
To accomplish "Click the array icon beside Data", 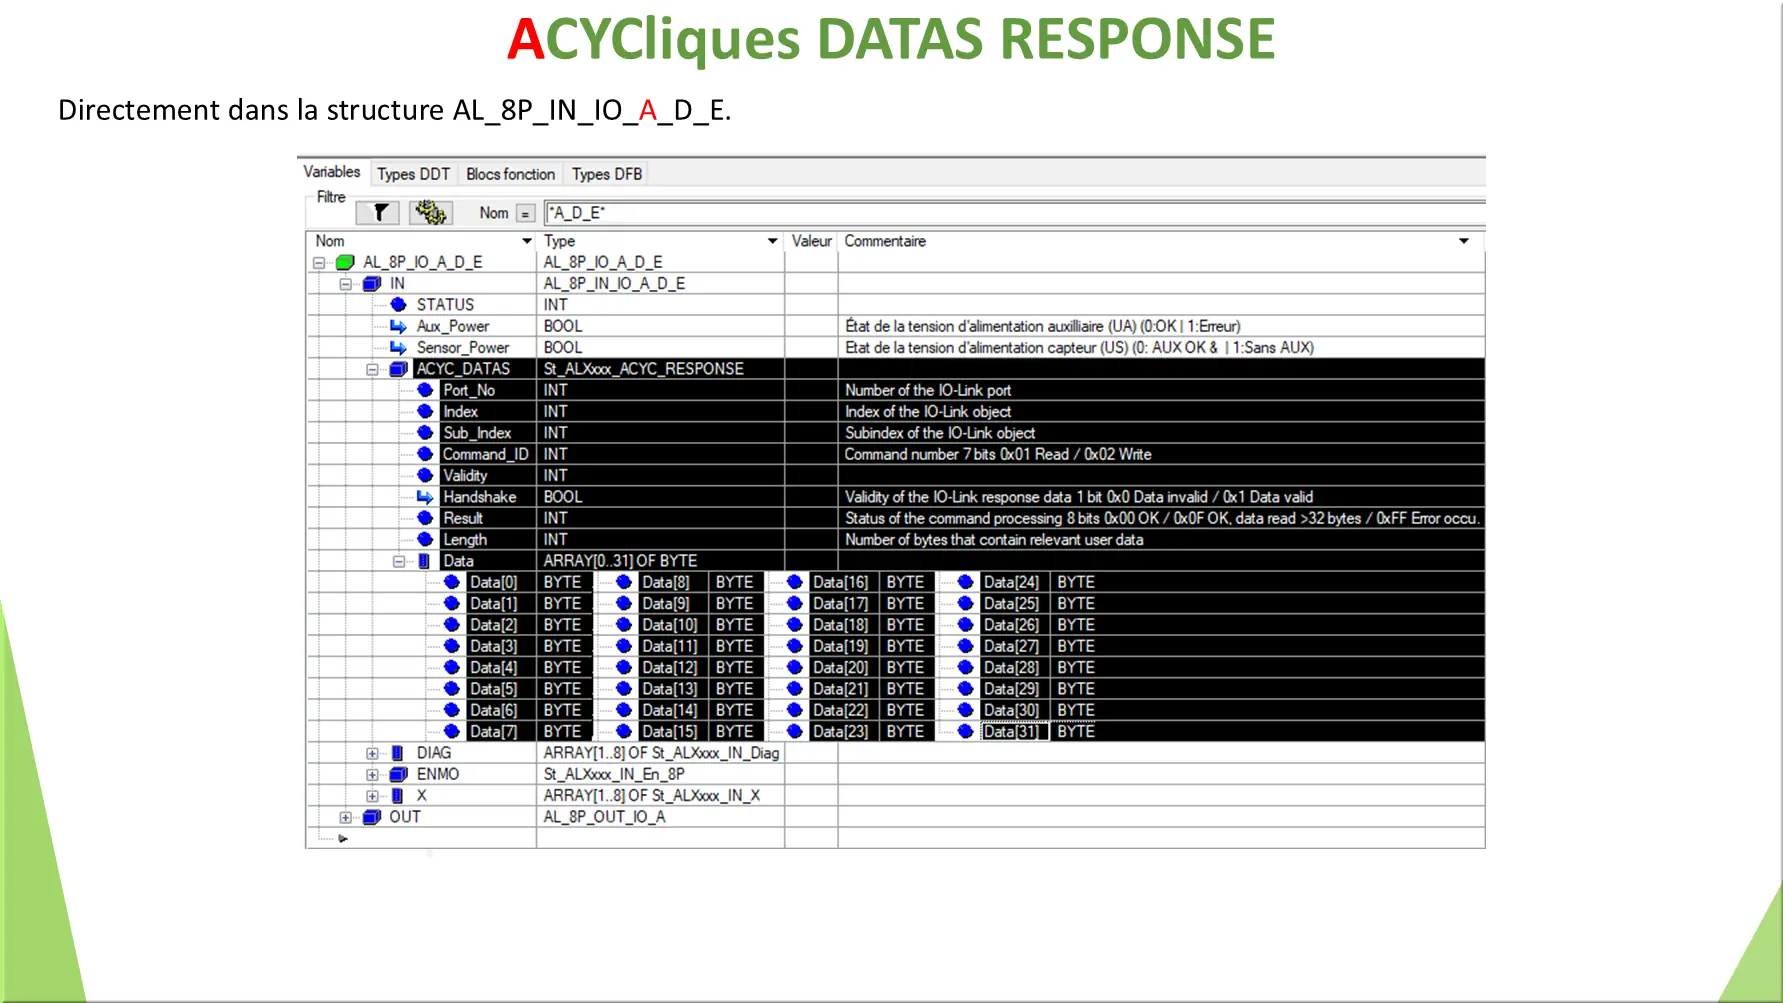I will [x=424, y=560].
